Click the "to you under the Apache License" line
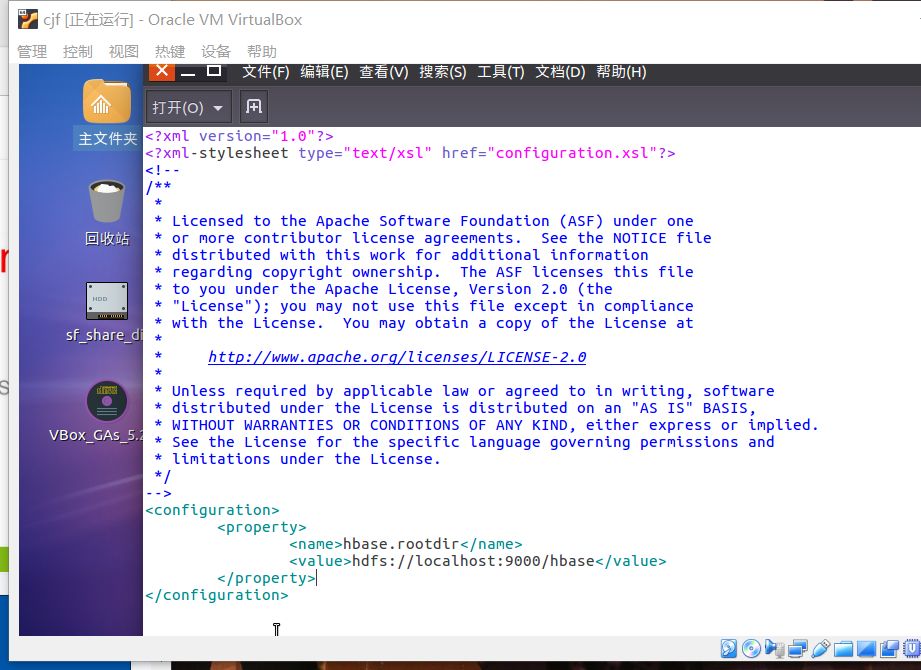This screenshot has height=670, width=921. point(383,289)
